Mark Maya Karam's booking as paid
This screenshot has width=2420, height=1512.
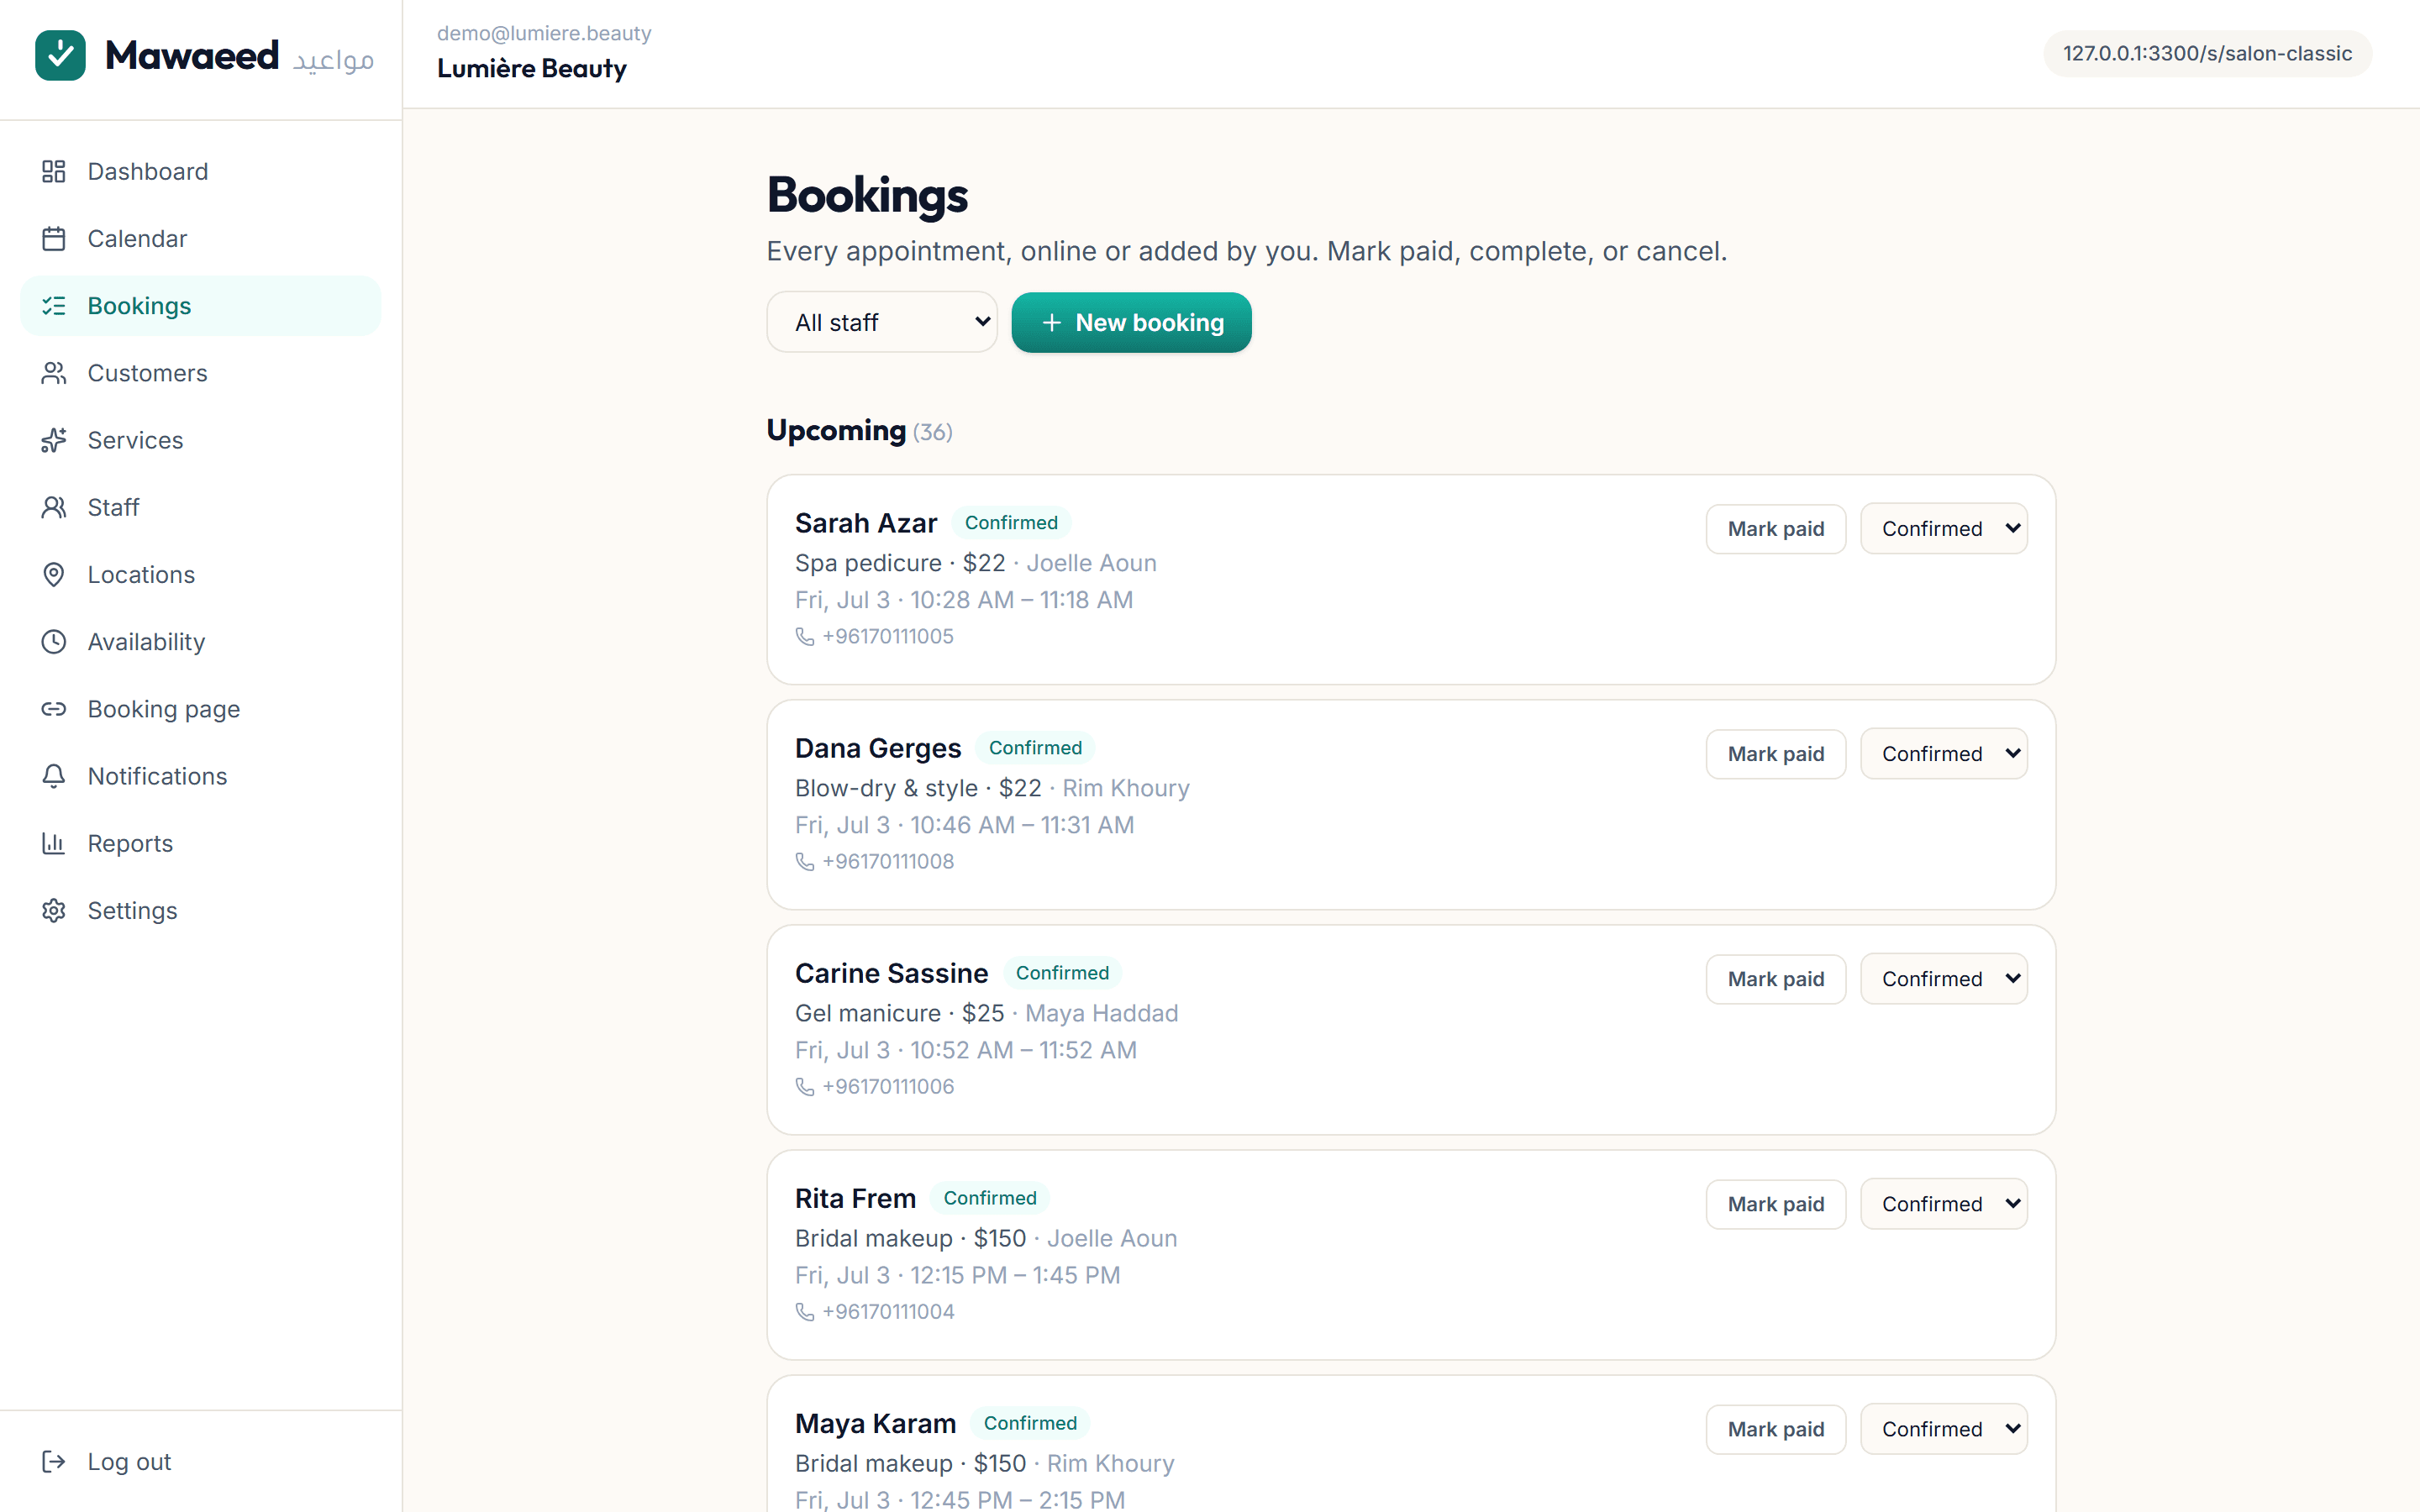pyautogui.click(x=1775, y=1428)
